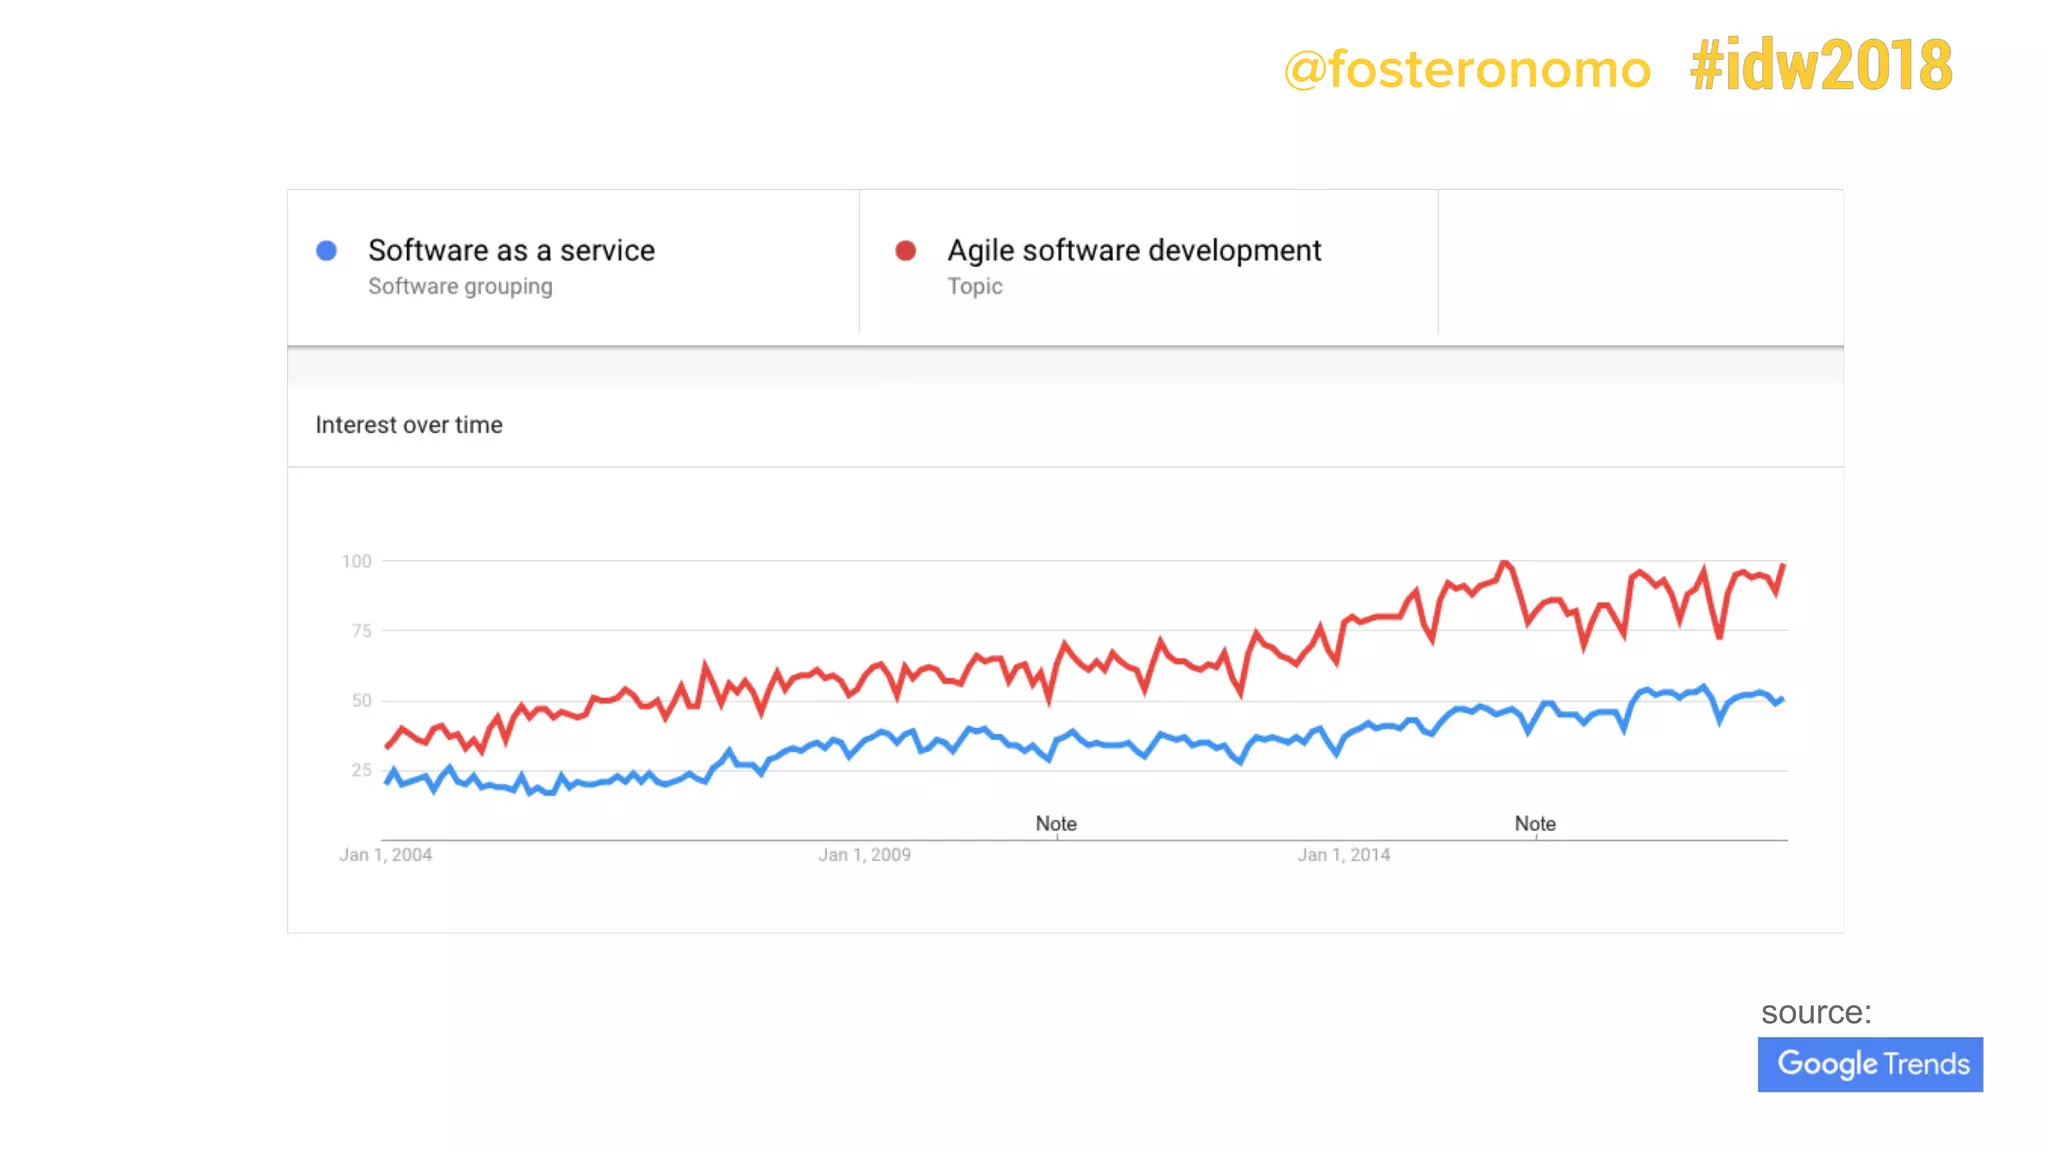The image size is (2048, 1152).
Task: Select the Software as a service term
Action: coord(511,250)
